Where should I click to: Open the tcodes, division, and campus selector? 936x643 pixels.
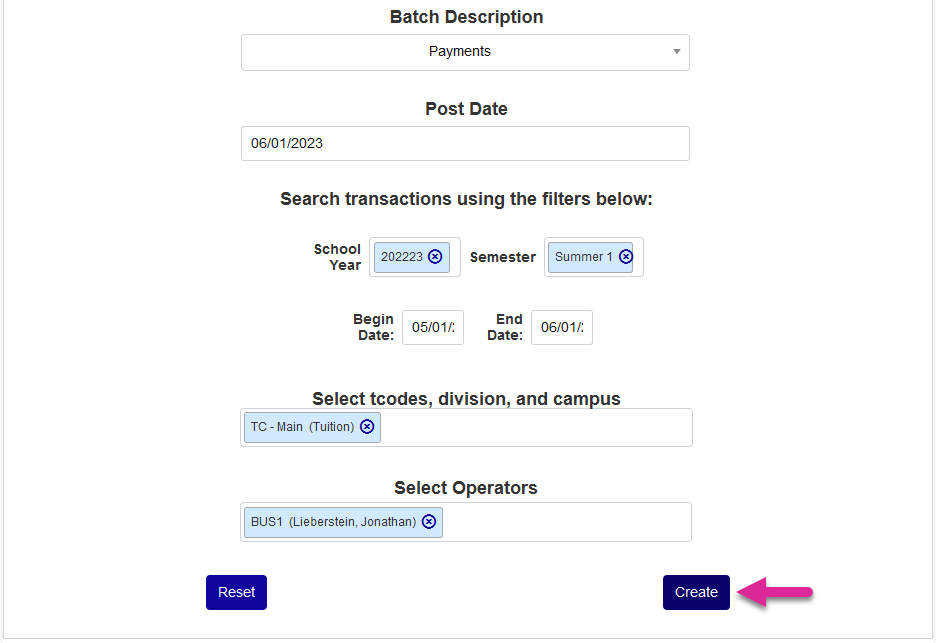[535, 428]
